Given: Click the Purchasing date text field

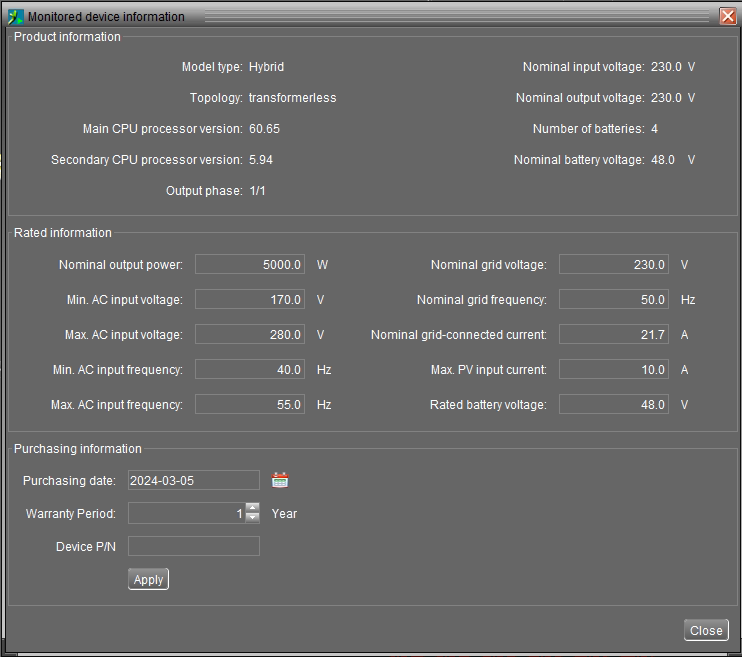Looking at the screenshot, I should coord(193,480).
